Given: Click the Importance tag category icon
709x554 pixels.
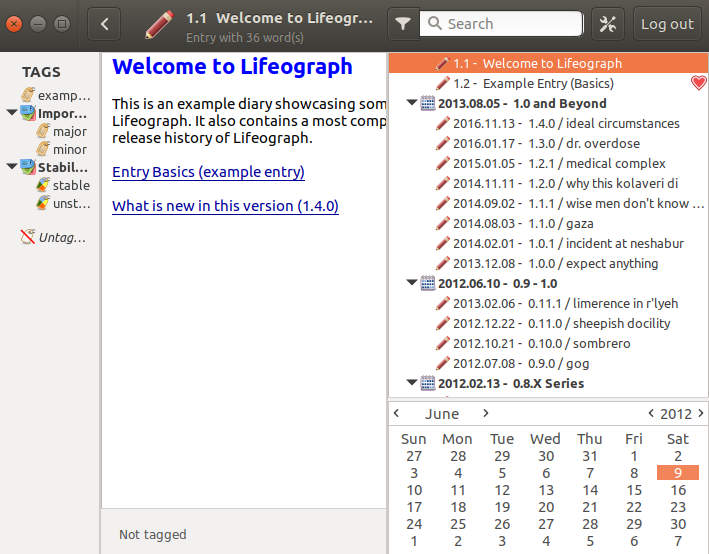Looking at the screenshot, I should coord(28,113).
